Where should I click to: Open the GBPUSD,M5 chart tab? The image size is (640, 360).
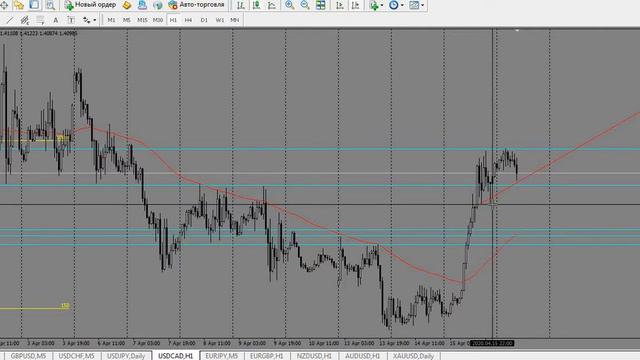[28, 356]
